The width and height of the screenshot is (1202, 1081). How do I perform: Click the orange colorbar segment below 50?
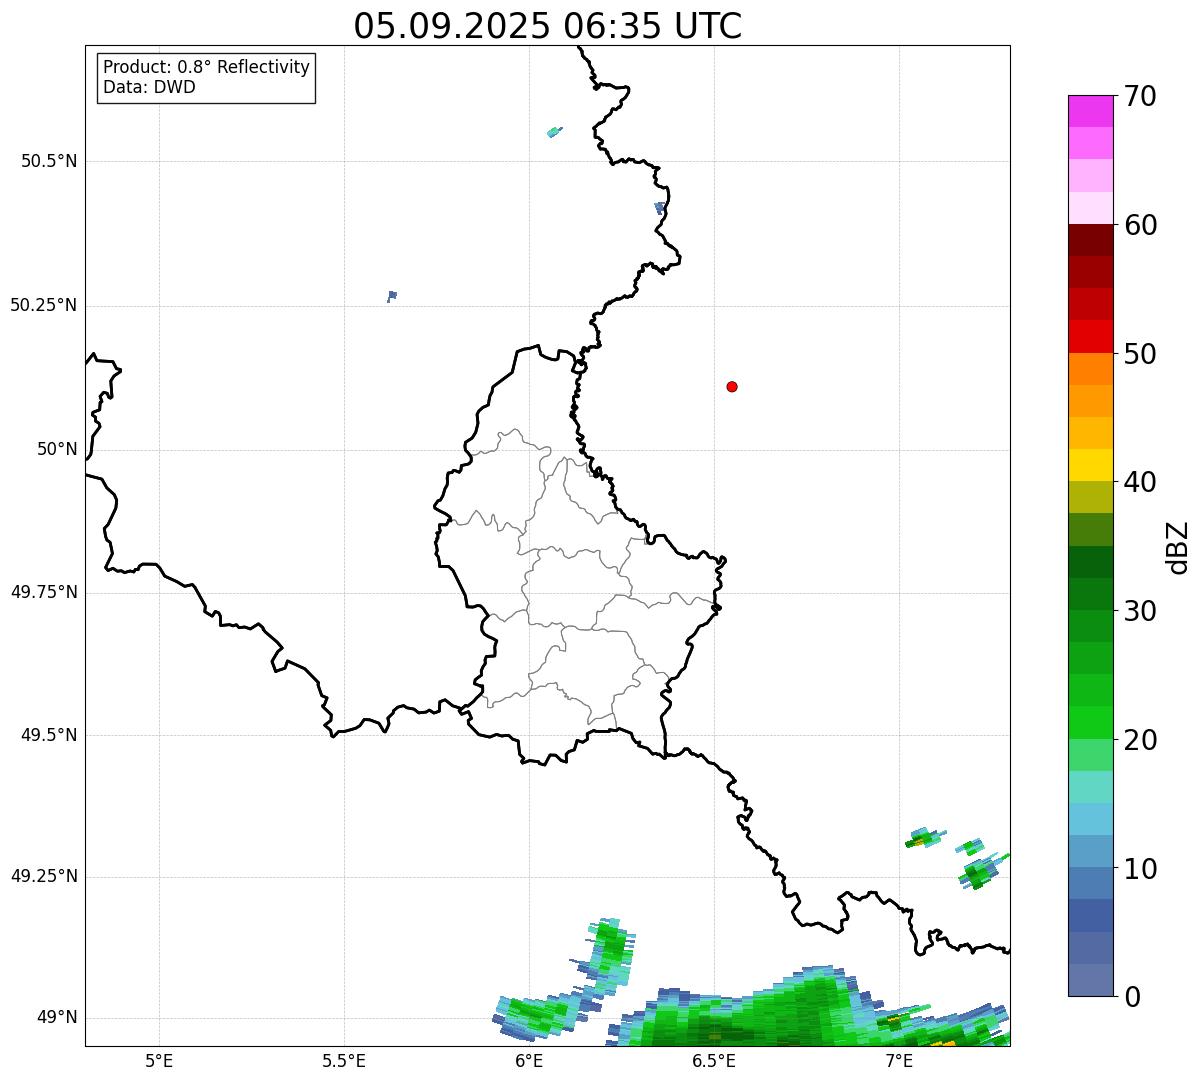pyautogui.click(x=1091, y=369)
